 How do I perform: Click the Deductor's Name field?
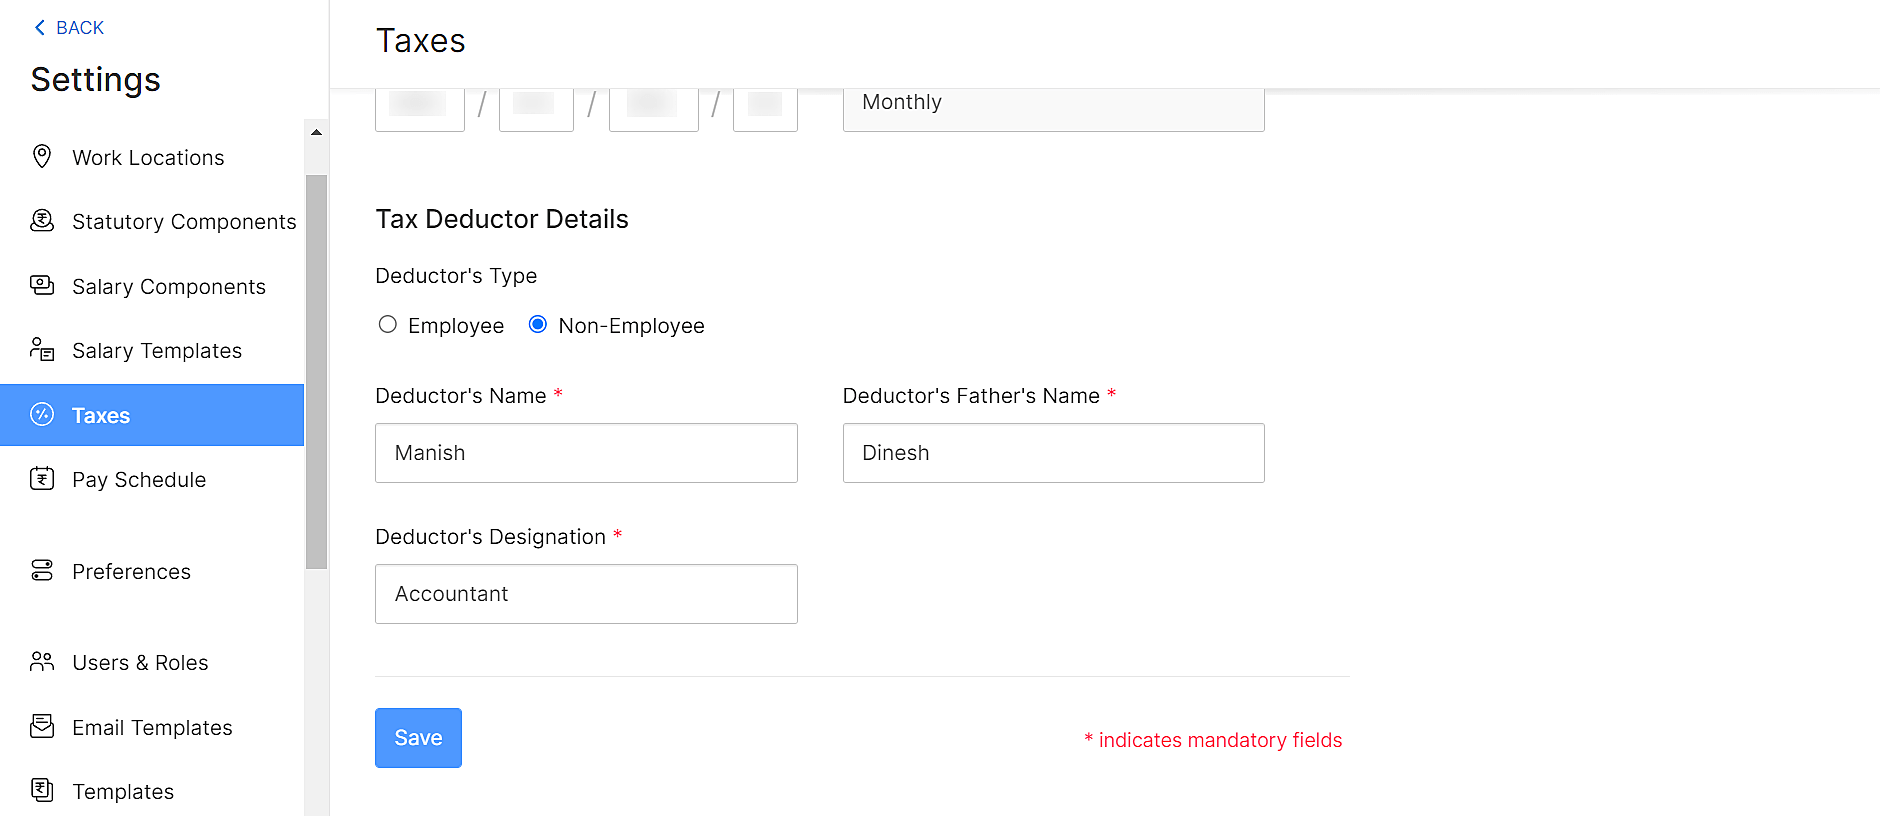pyautogui.click(x=586, y=453)
